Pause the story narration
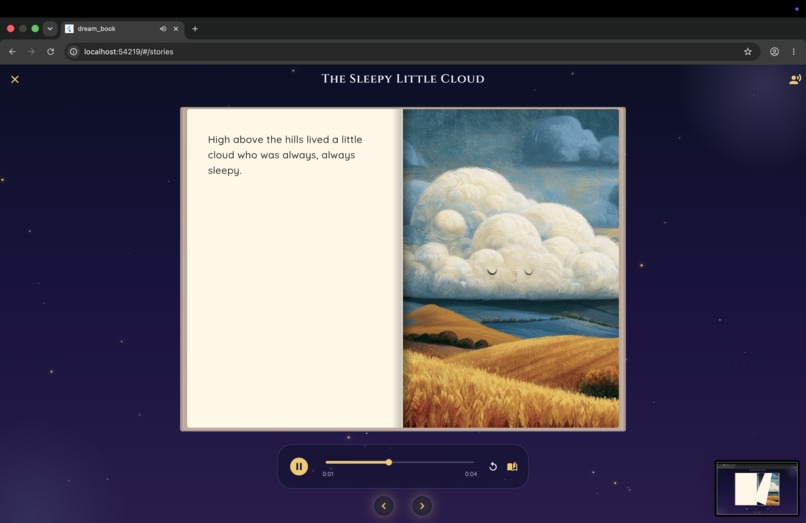 (x=299, y=466)
